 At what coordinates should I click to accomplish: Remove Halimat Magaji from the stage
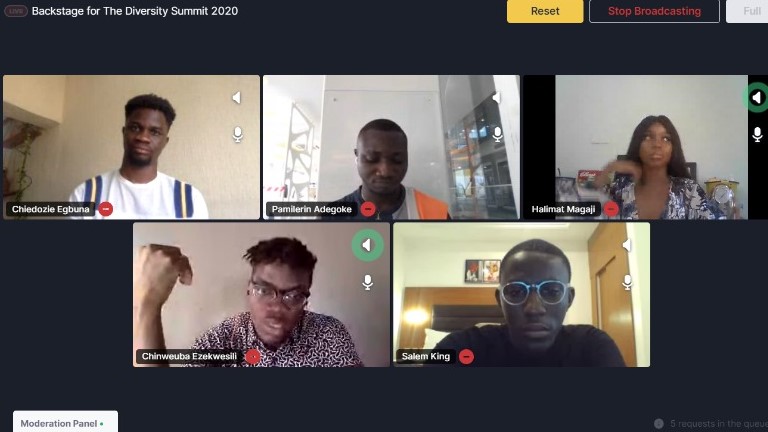pos(611,209)
